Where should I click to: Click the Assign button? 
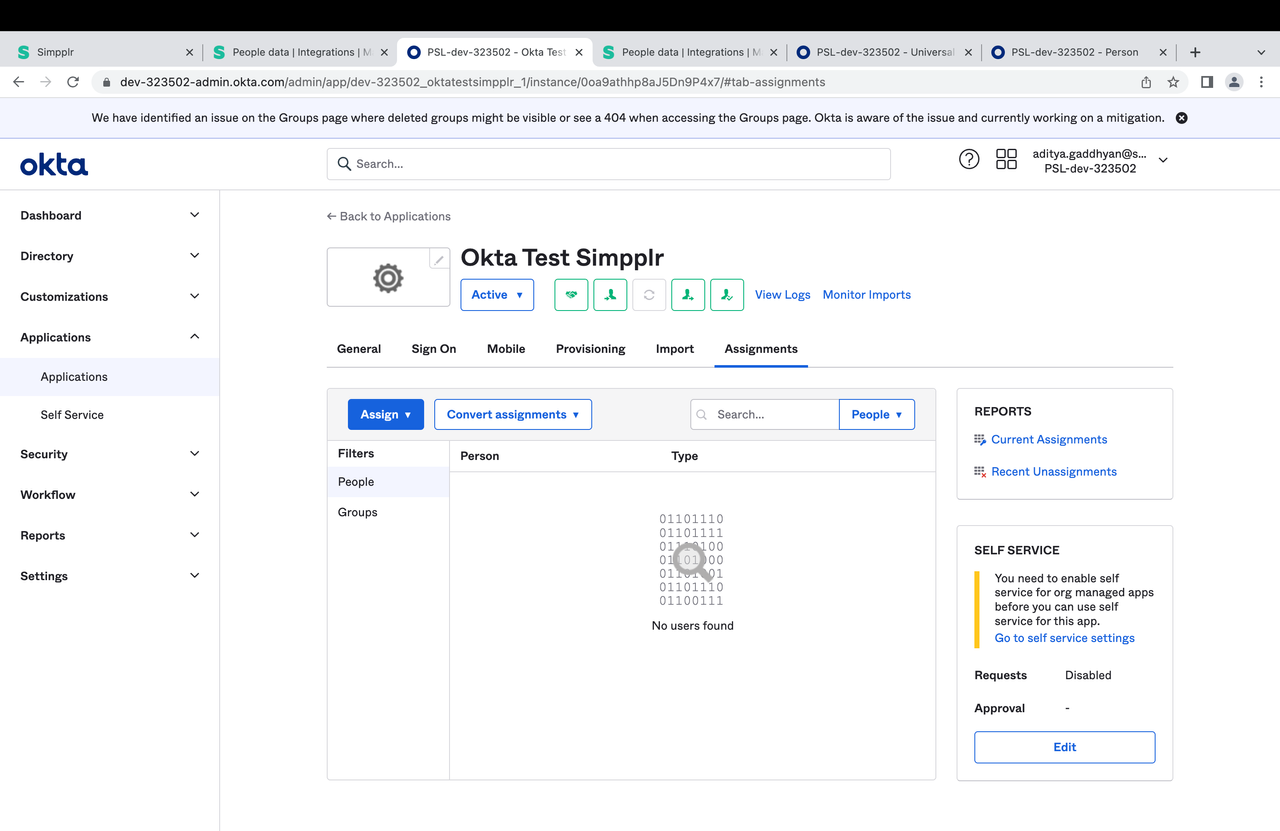[385, 415]
